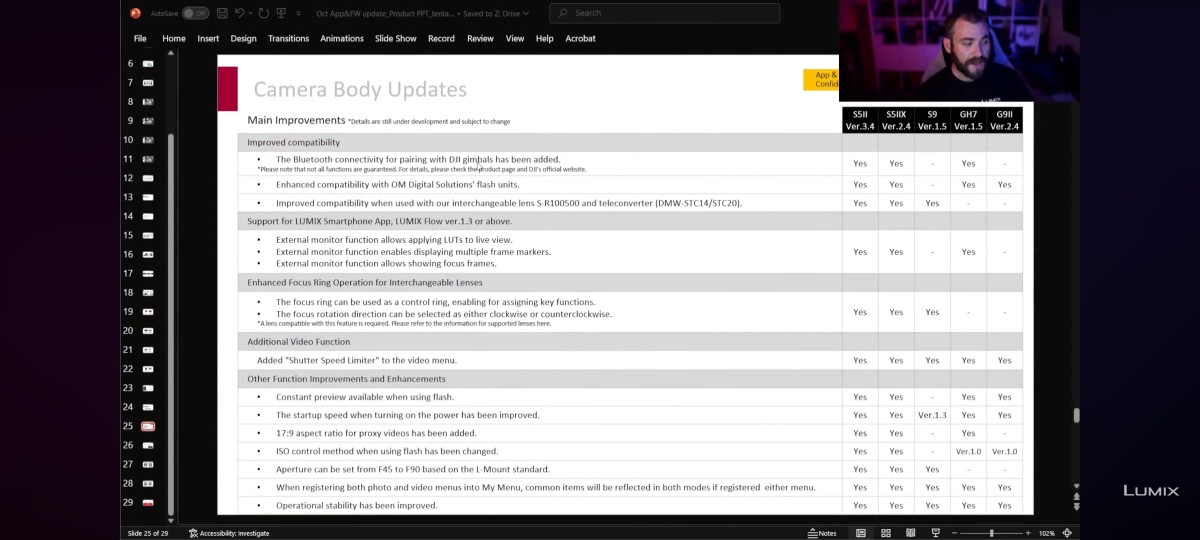1200x540 pixels.
Task: Switch to Reading View
Action: (x=909, y=533)
